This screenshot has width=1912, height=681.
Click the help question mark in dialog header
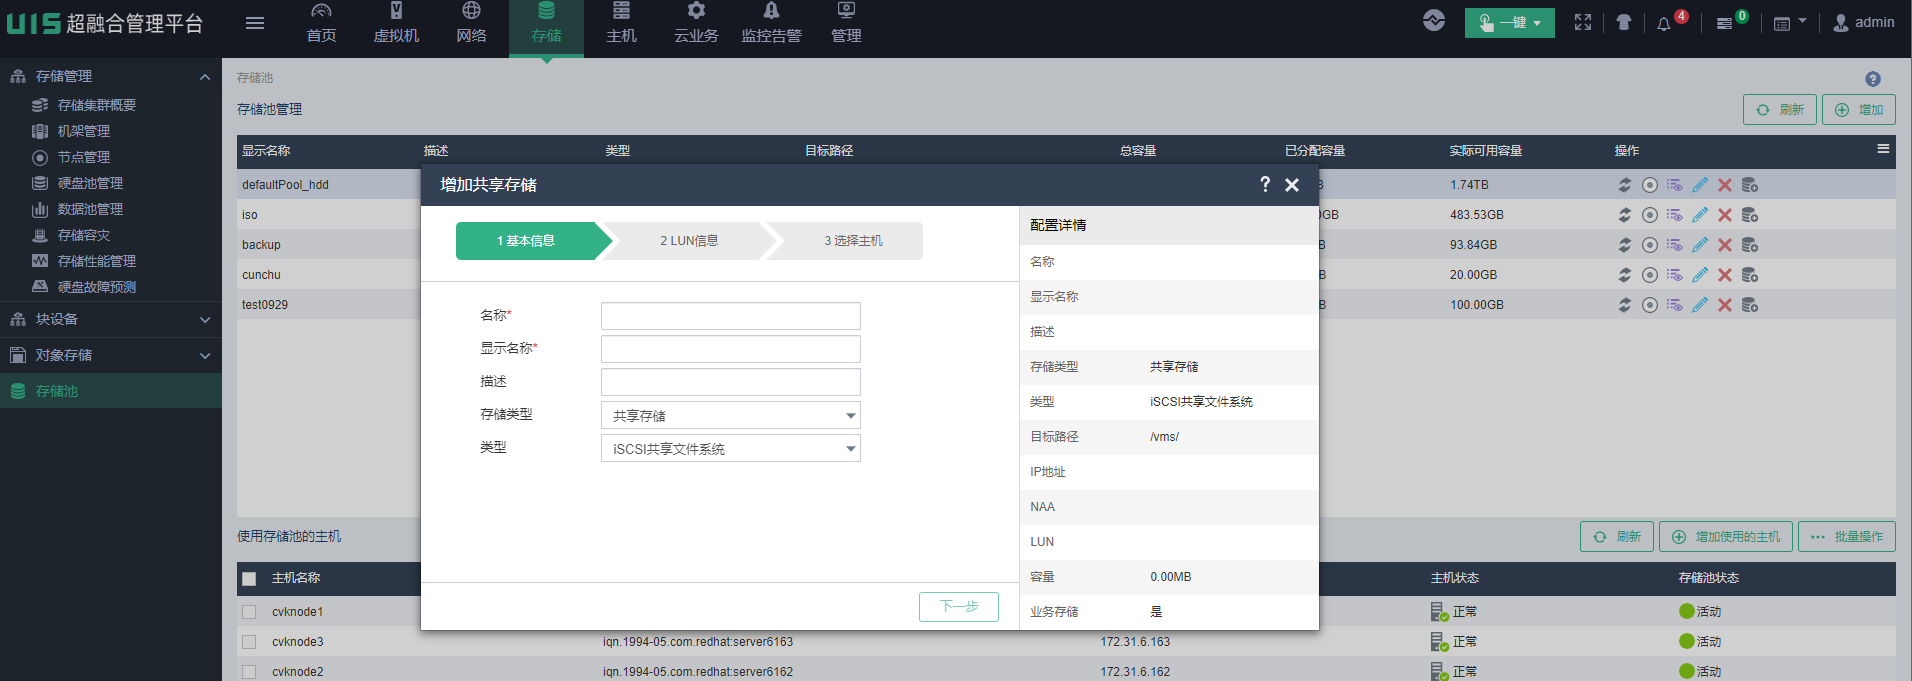[1265, 184]
